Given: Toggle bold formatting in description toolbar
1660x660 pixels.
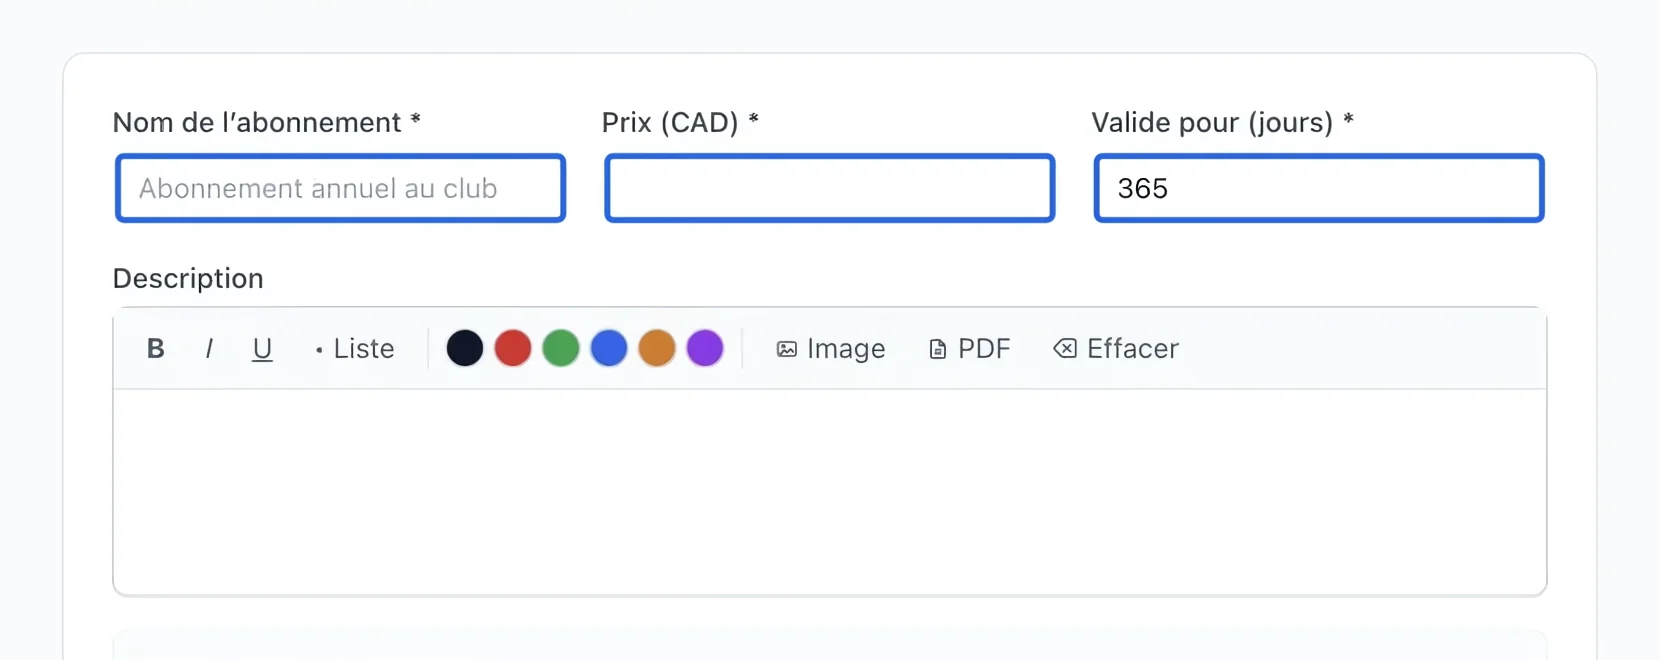Looking at the screenshot, I should [155, 348].
